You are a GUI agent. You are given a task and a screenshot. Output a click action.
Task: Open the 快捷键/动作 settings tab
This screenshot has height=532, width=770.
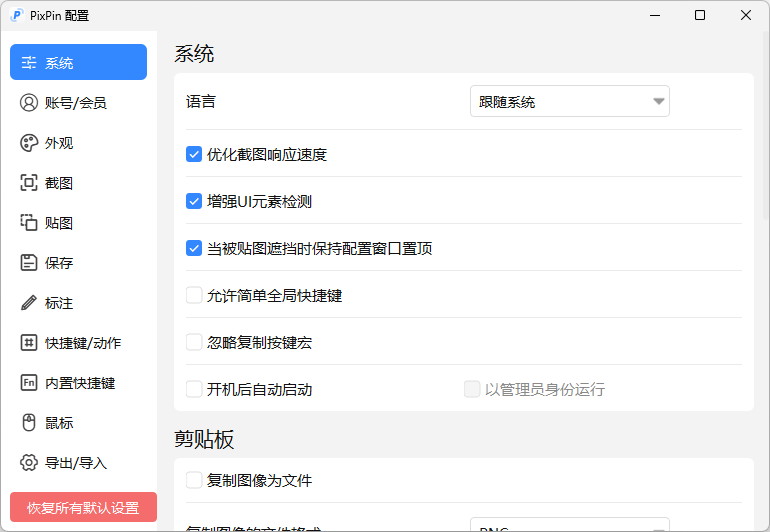click(x=83, y=343)
